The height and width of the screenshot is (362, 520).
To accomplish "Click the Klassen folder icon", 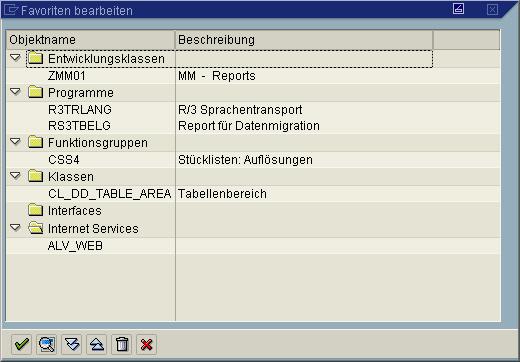I will tap(36, 176).
